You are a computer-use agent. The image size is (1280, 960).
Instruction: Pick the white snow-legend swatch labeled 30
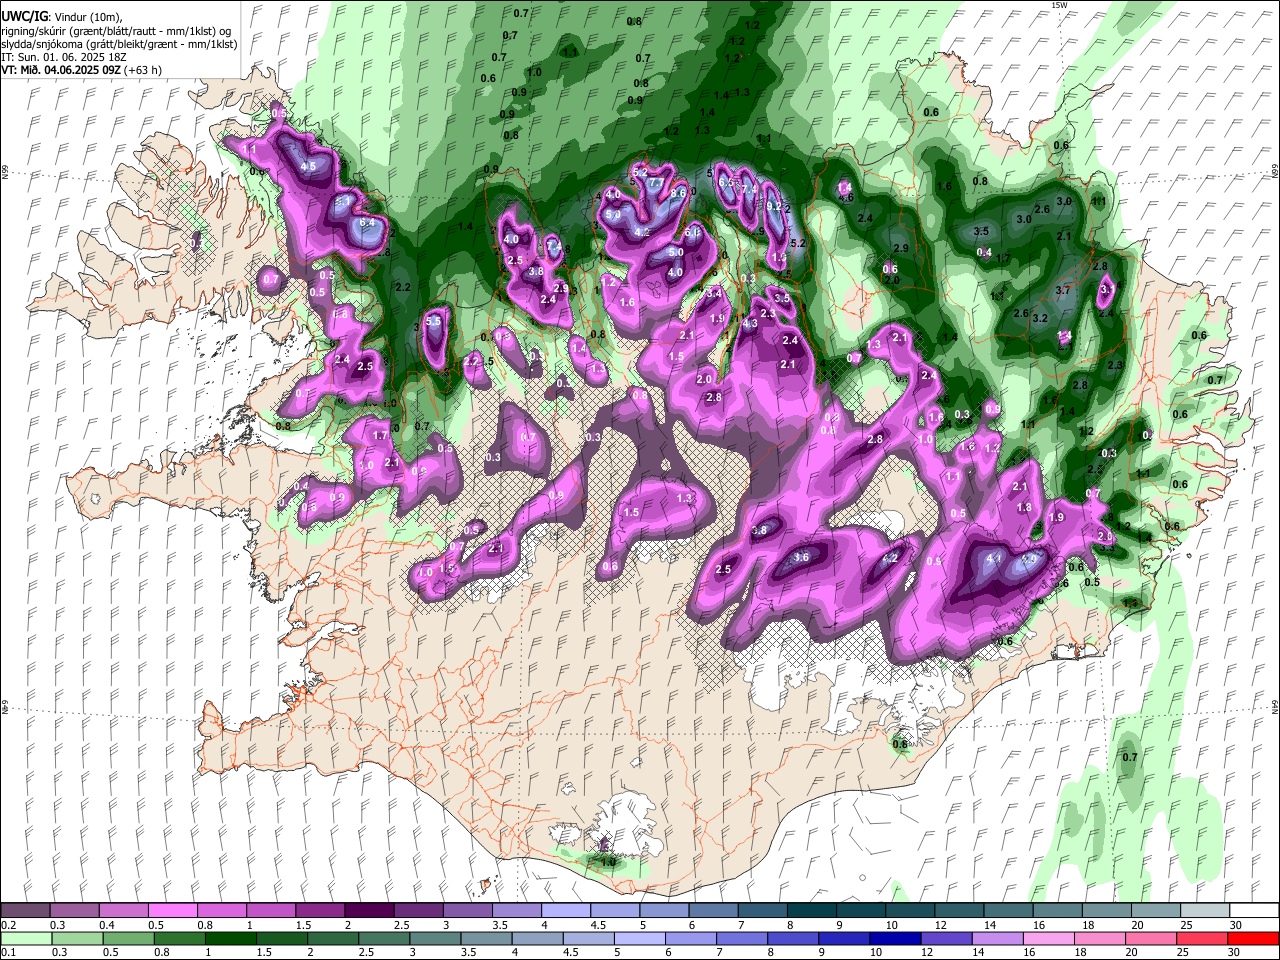click(1255, 910)
